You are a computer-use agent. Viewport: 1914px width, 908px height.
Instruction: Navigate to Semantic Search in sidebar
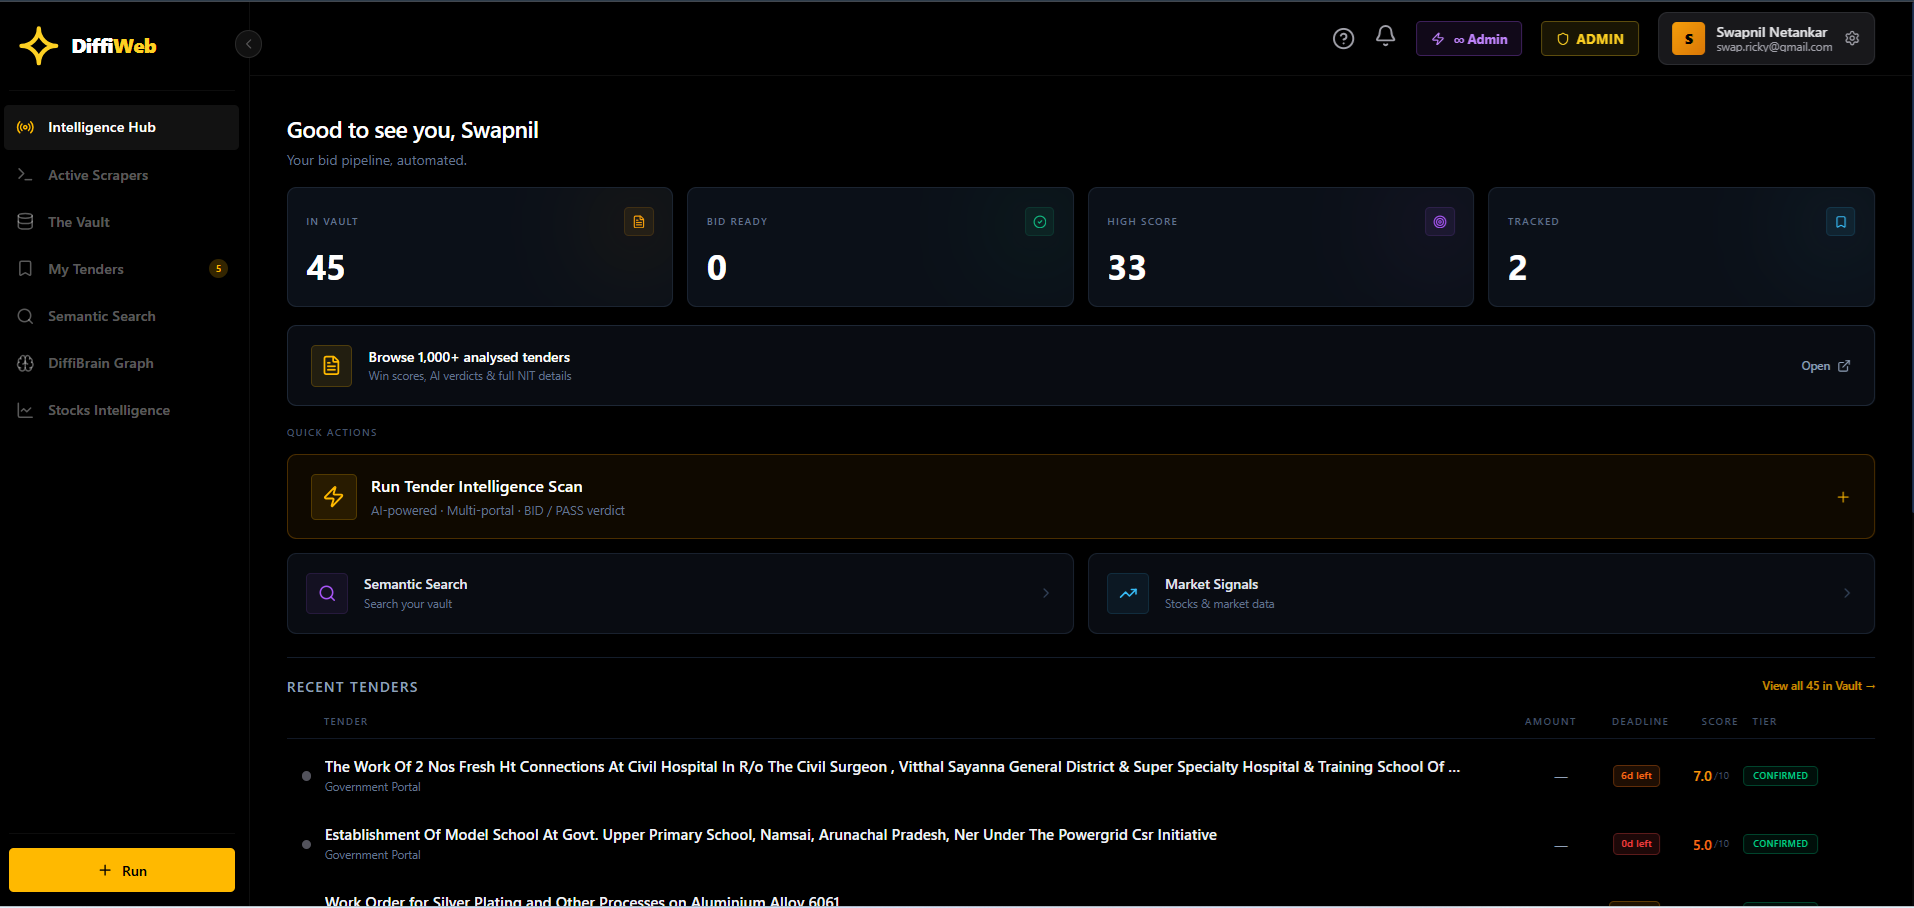(122, 316)
